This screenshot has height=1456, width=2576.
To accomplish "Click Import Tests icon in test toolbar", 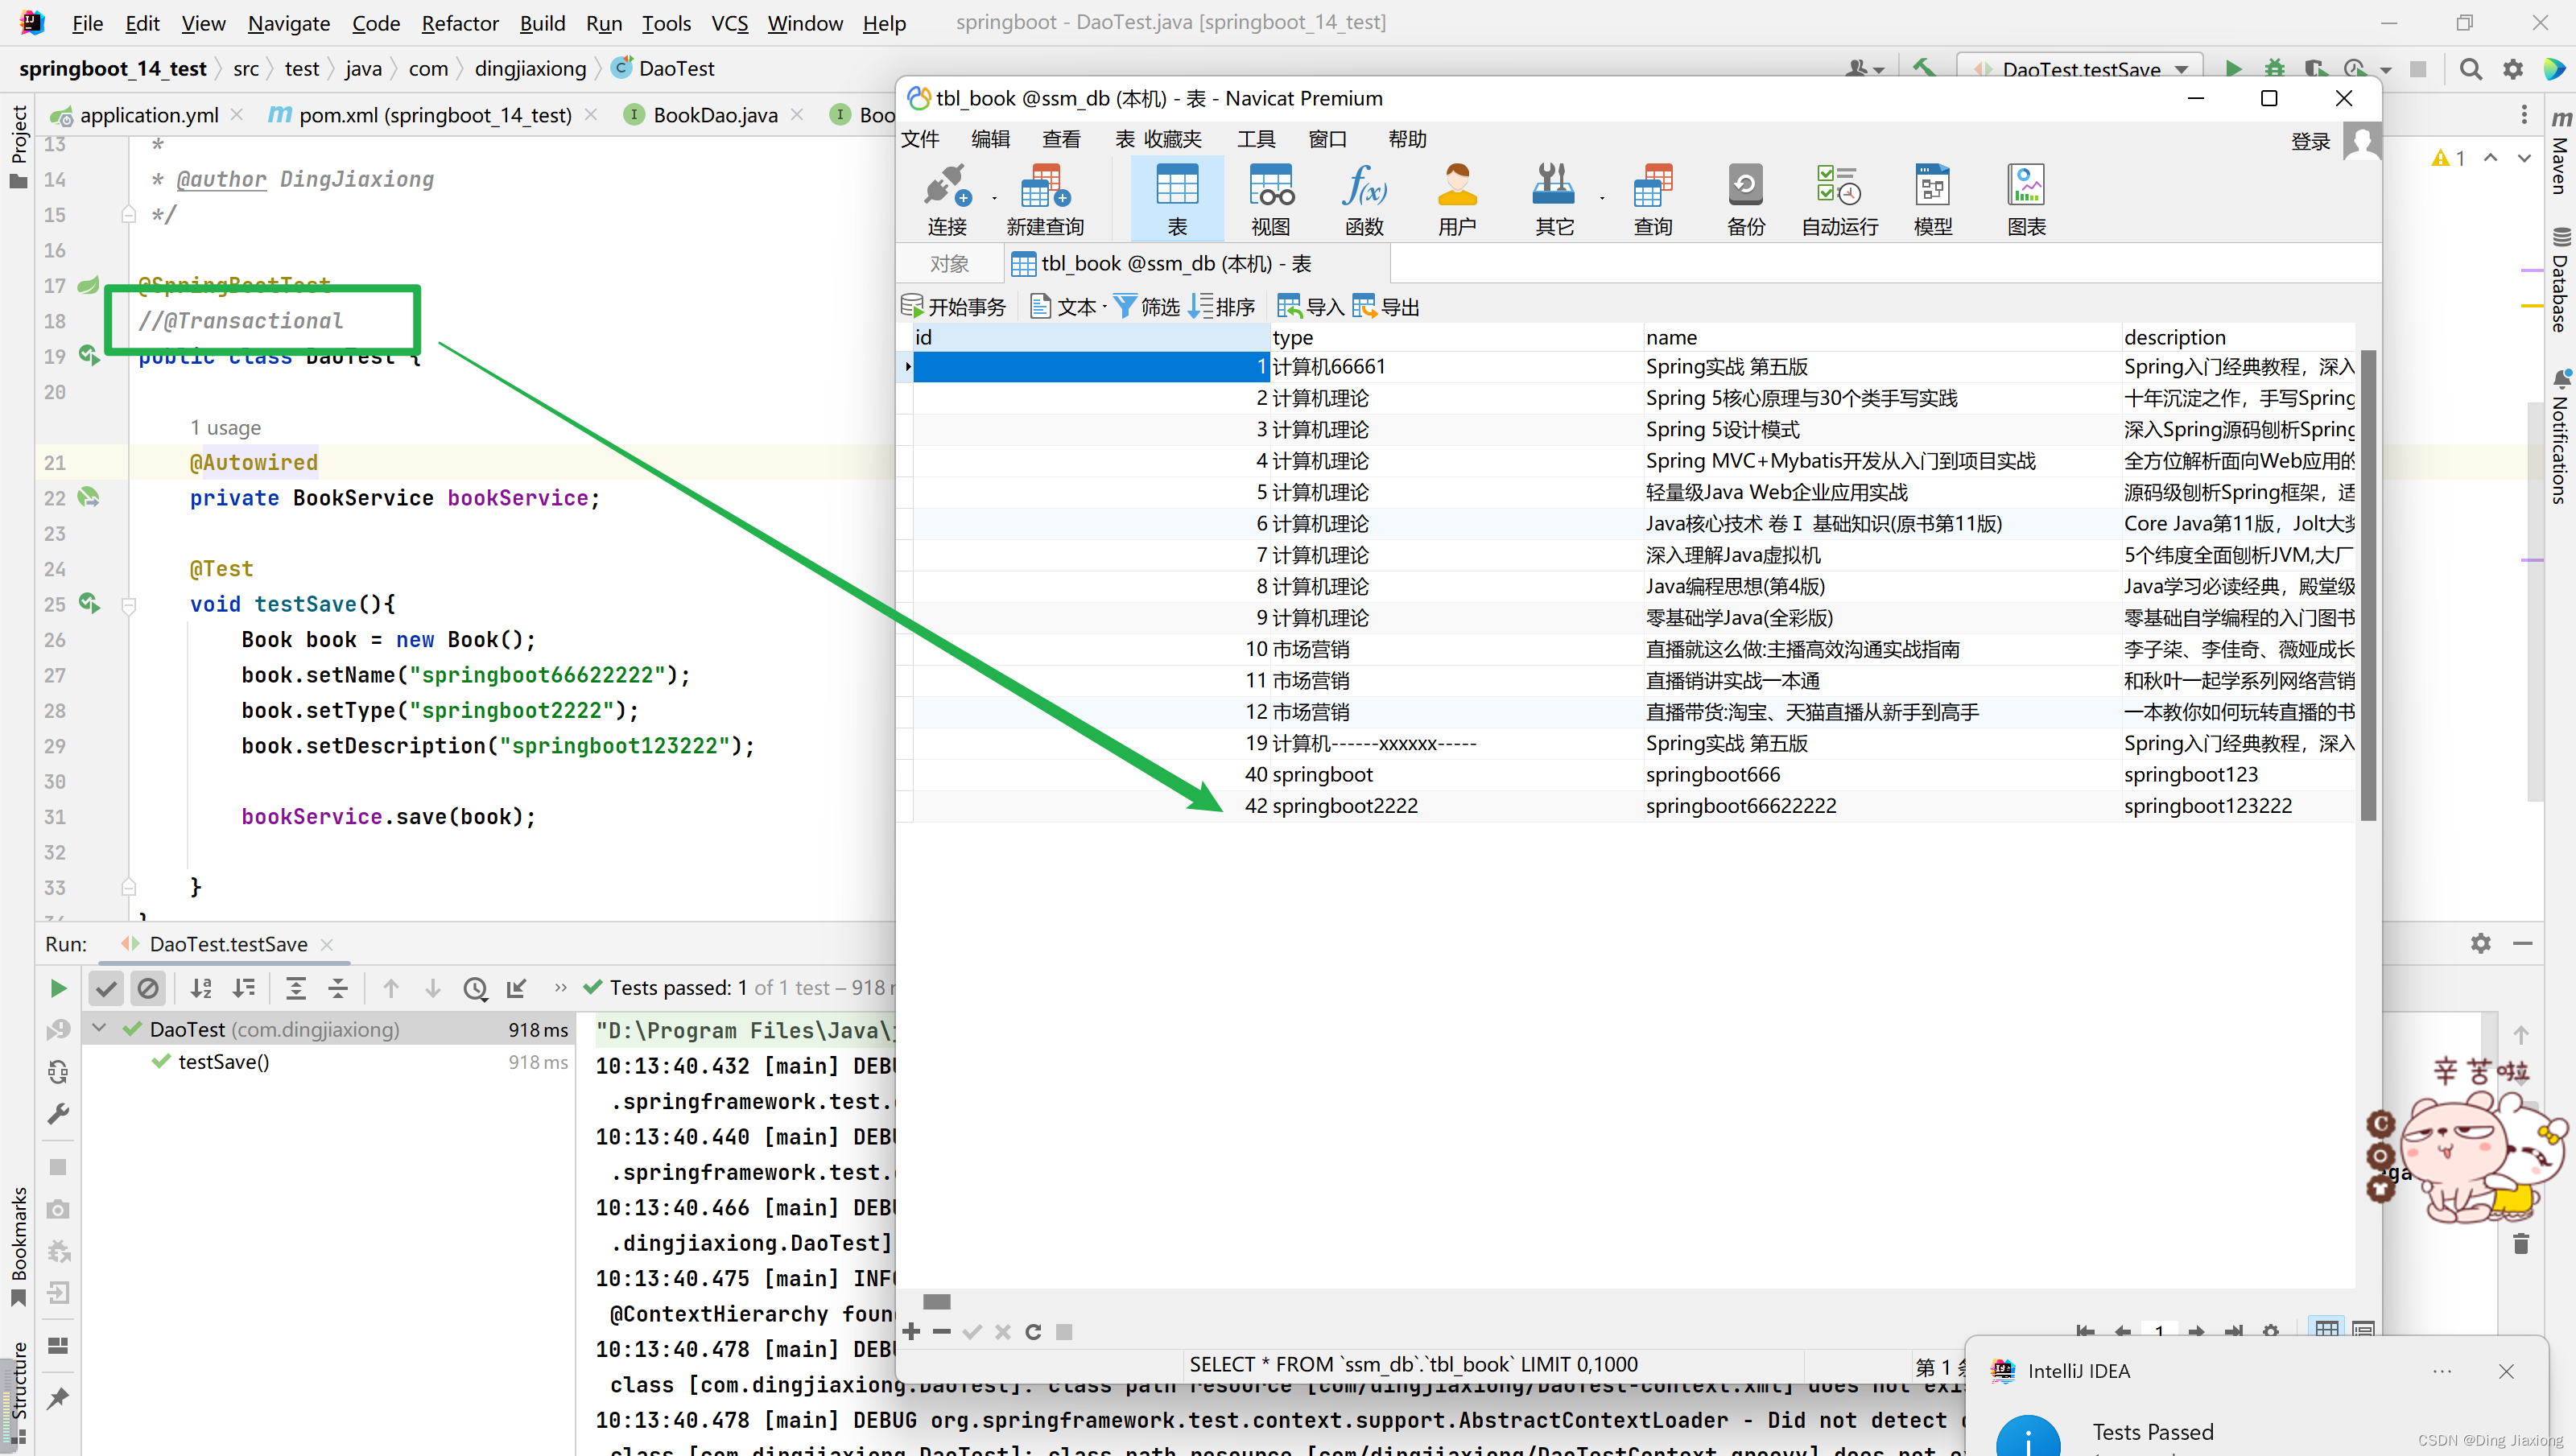I will [516, 988].
